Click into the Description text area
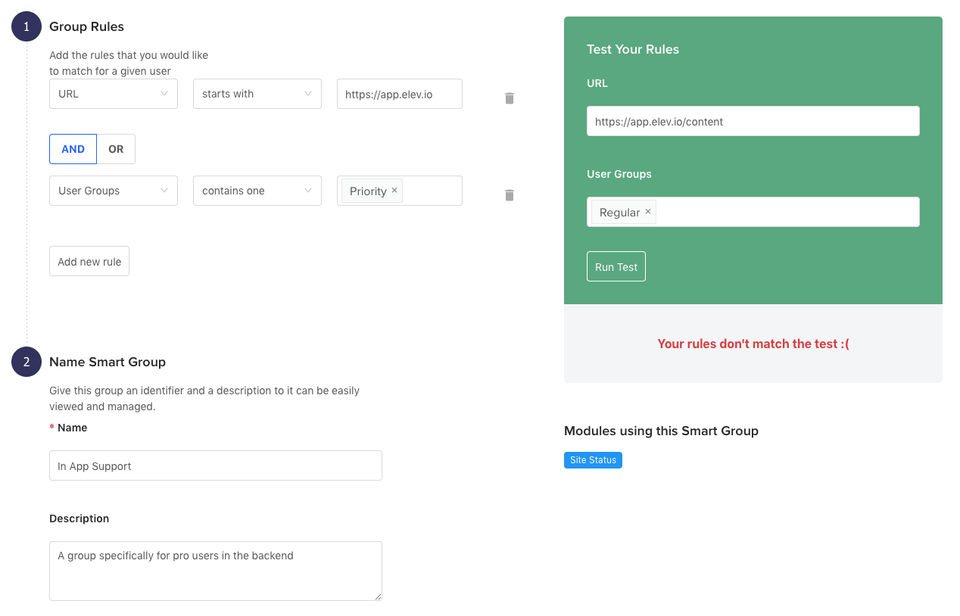Image resolution: width=960 pixels, height=616 pixels. click(x=215, y=571)
